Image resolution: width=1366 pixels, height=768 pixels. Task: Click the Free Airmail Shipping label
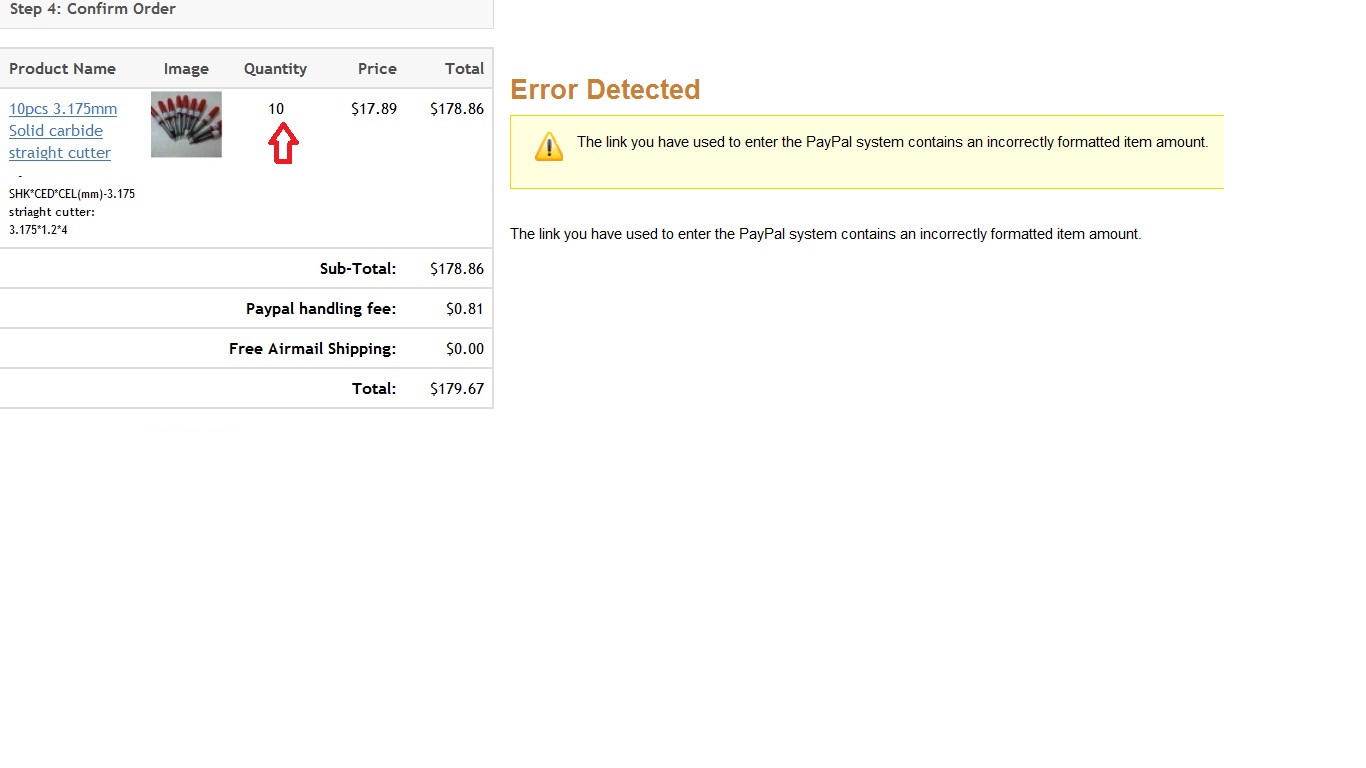pyautogui.click(x=312, y=349)
